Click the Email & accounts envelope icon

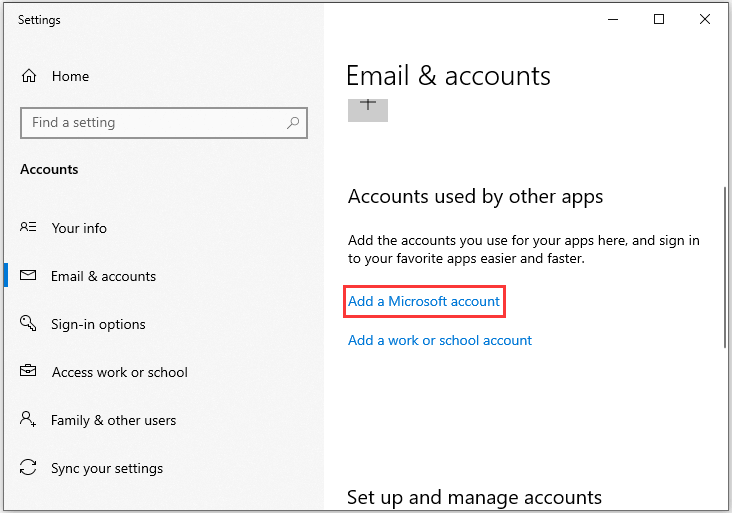28,275
